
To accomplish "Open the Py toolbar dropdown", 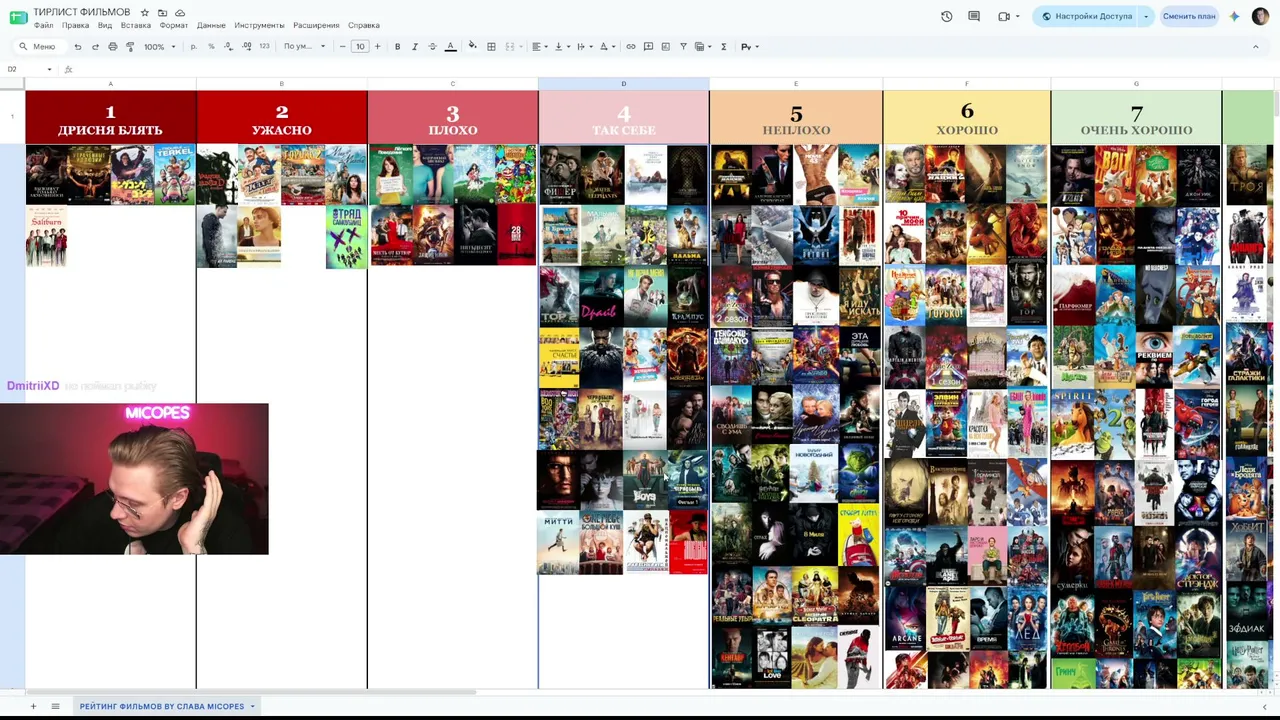I will click(748, 47).
